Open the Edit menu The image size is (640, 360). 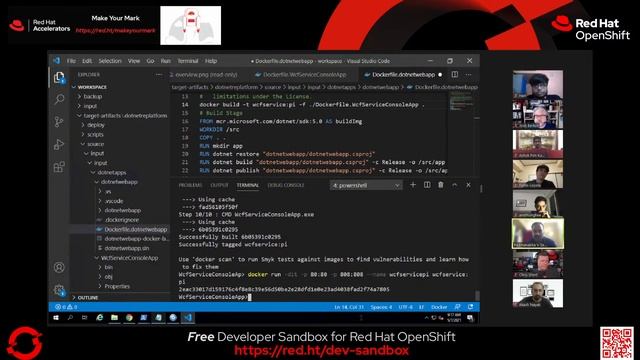(x=87, y=61)
